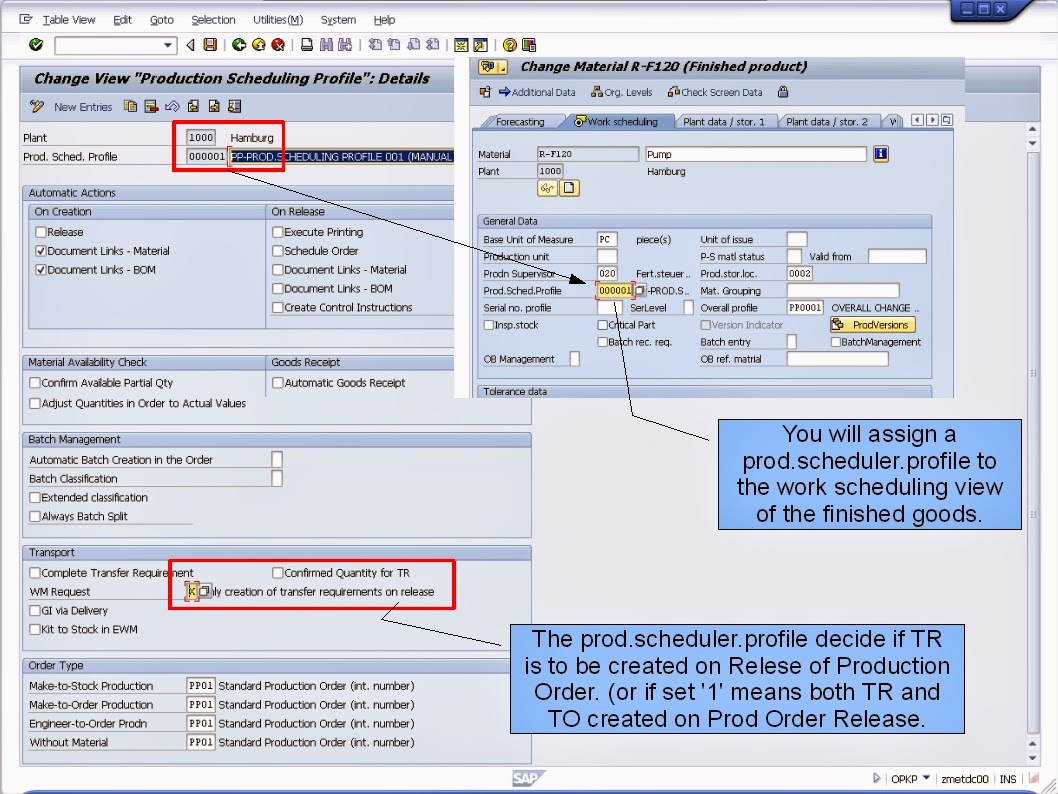Click the red Cancel icon
The image size is (1058, 794).
click(x=278, y=45)
